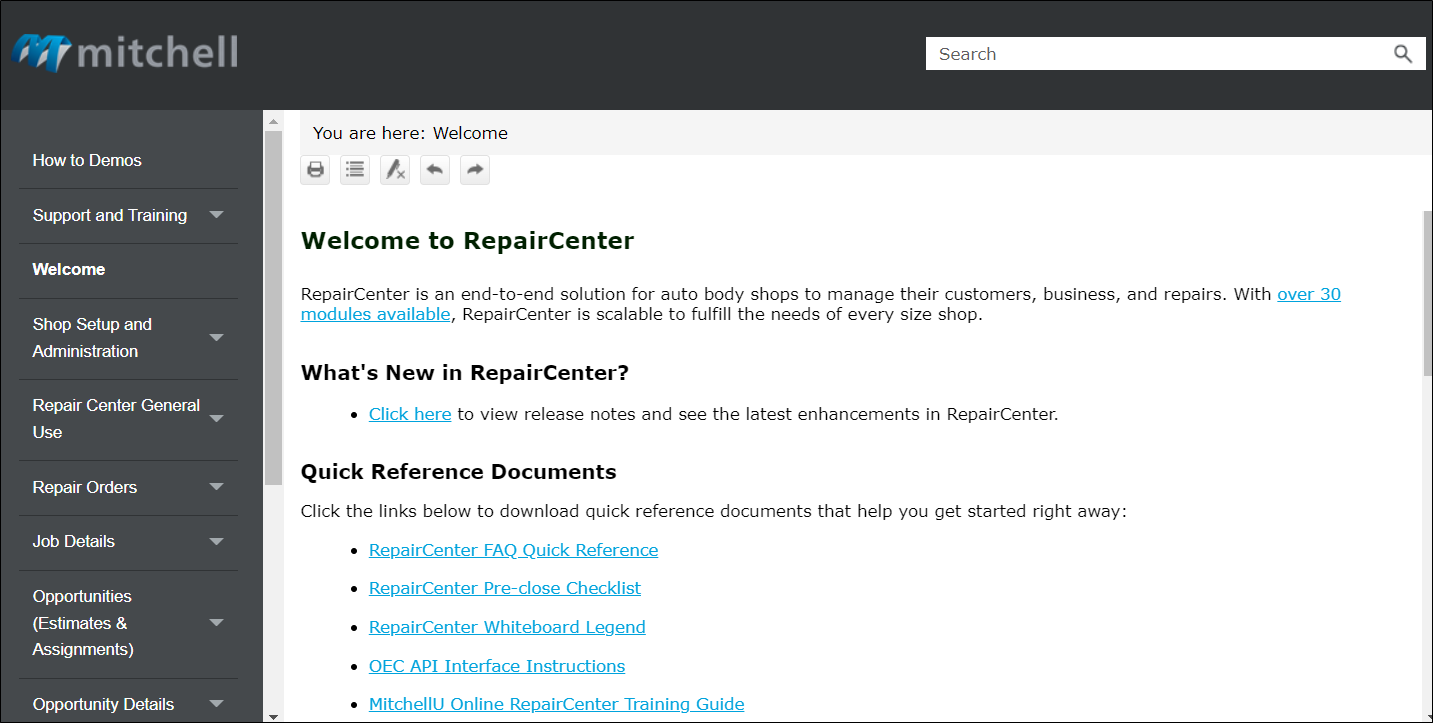Expand Support and Training arrow
Viewport: 1433px width, 723px height.
[x=217, y=215]
